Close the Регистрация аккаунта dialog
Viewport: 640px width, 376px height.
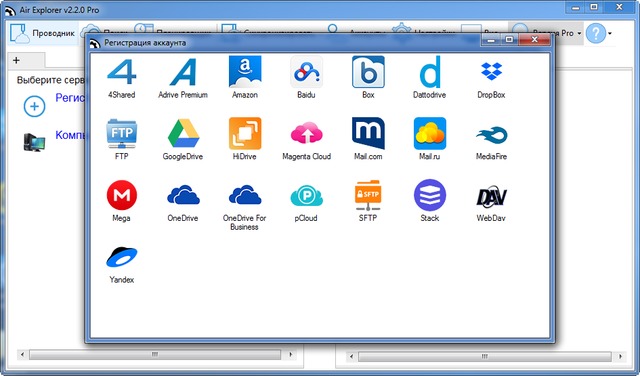[x=535, y=40]
